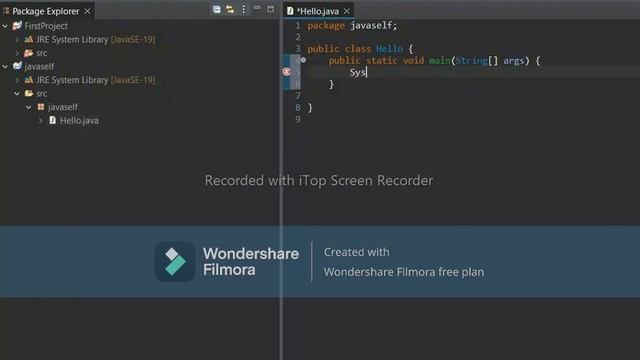The height and width of the screenshot is (360, 640).
Task: Select the javaself package row
Action: point(62,107)
